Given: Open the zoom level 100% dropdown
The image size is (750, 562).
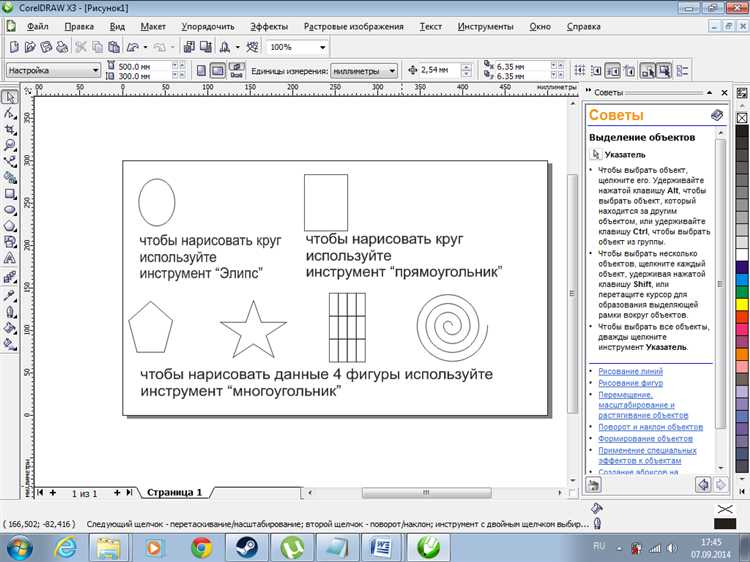Looking at the screenshot, I should coord(323,47).
